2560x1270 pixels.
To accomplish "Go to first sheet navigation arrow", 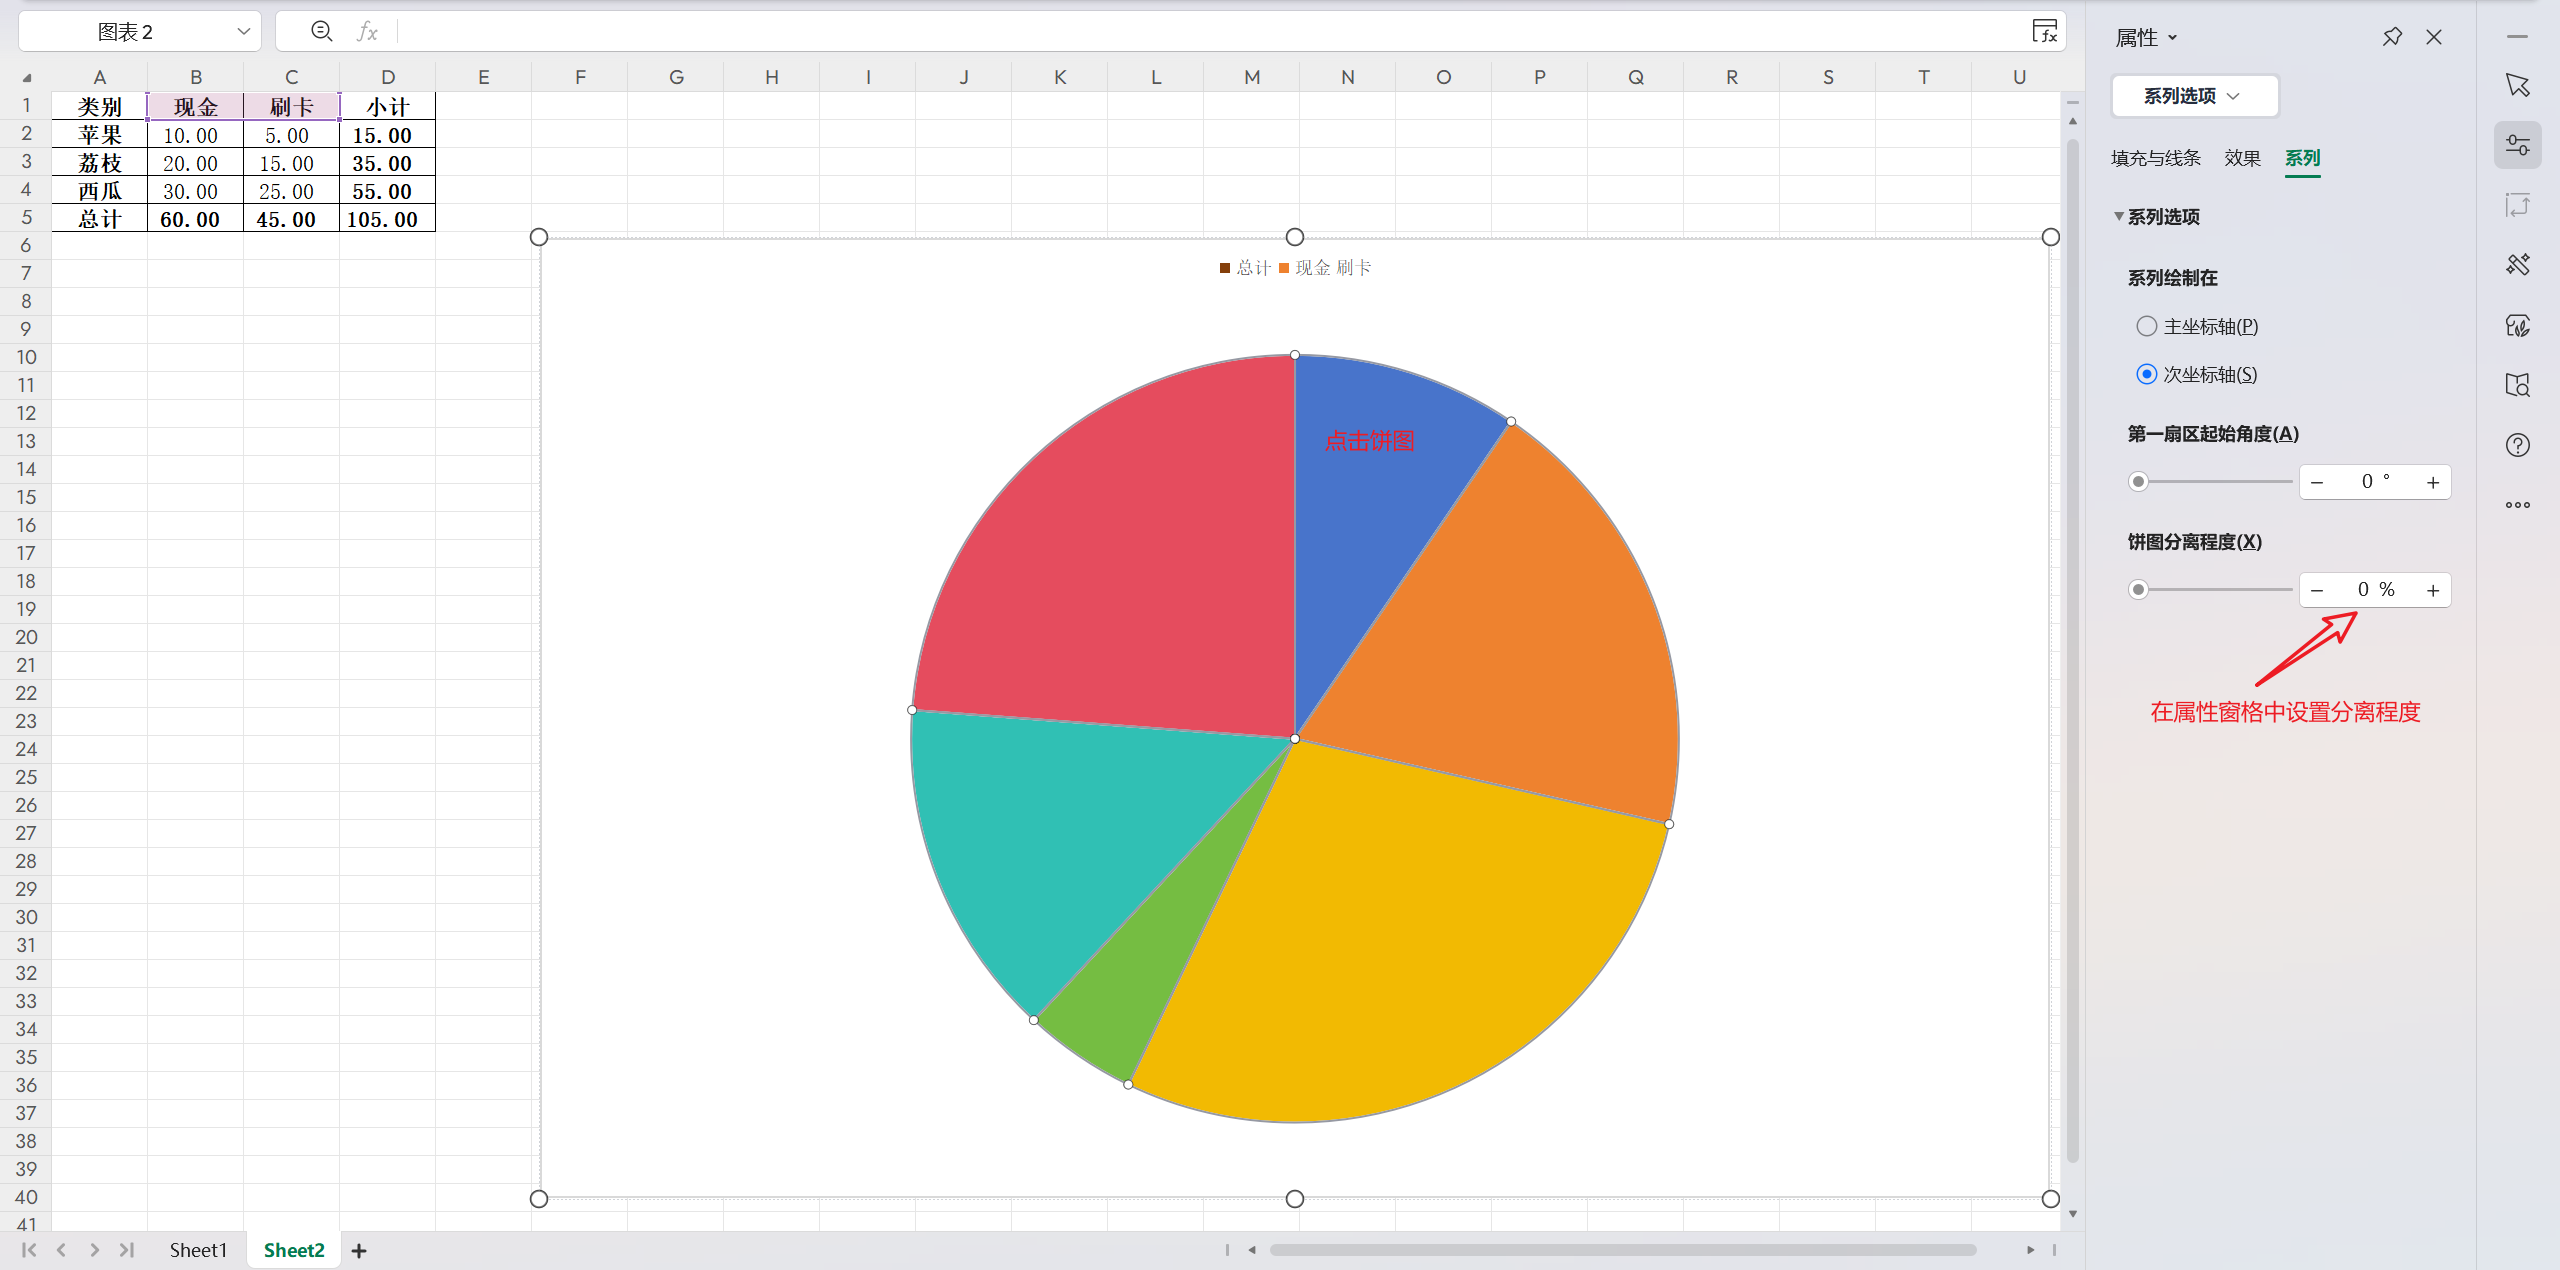I will [x=29, y=1250].
